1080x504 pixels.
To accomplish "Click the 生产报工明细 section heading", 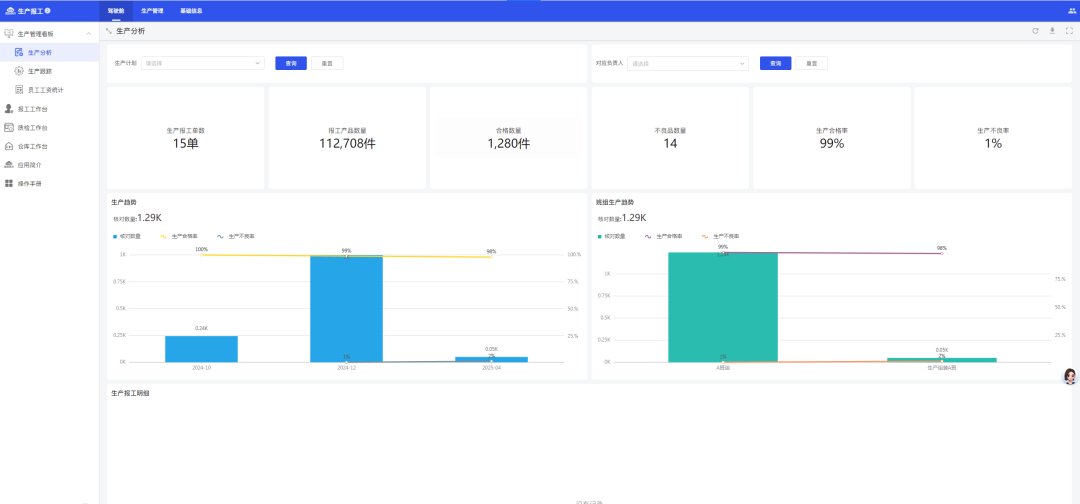I will (130, 393).
